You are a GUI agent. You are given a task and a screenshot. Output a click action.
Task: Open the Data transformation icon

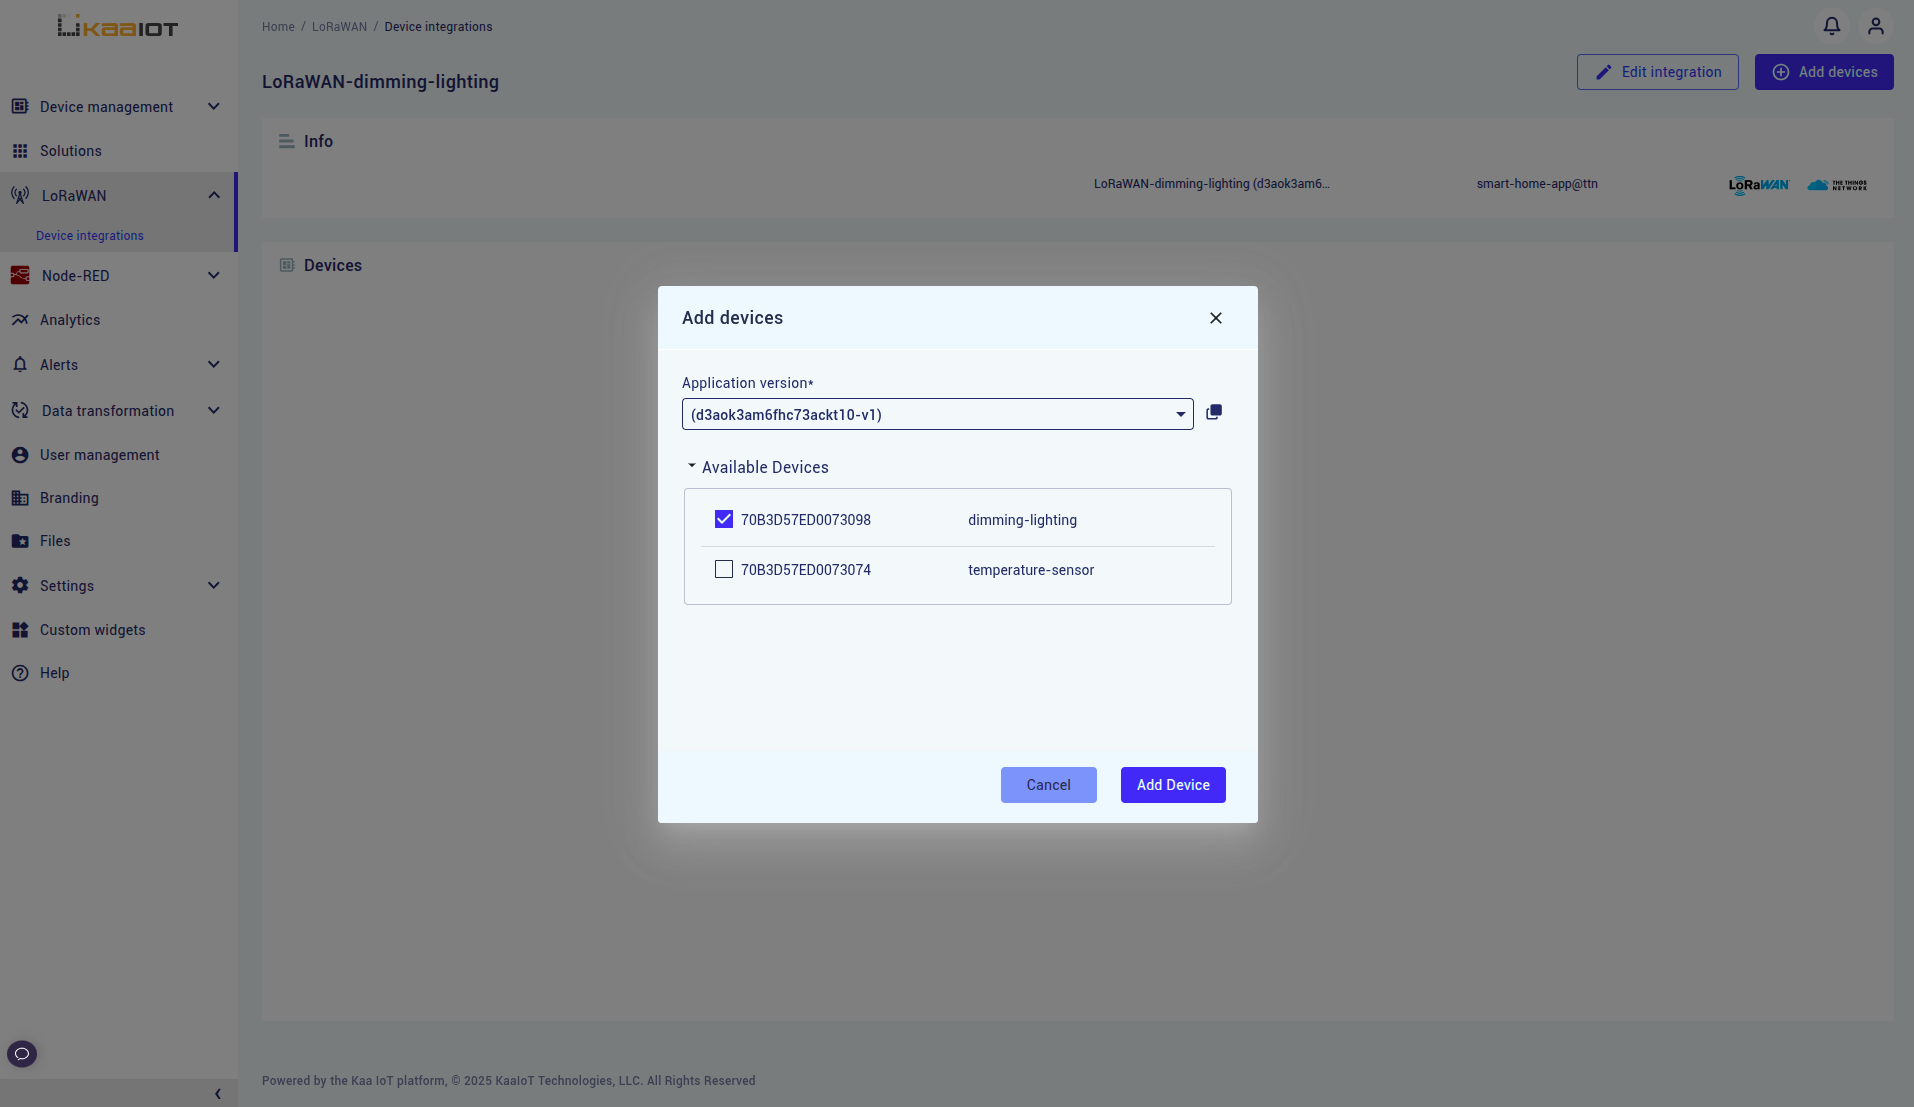(x=20, y=410)
